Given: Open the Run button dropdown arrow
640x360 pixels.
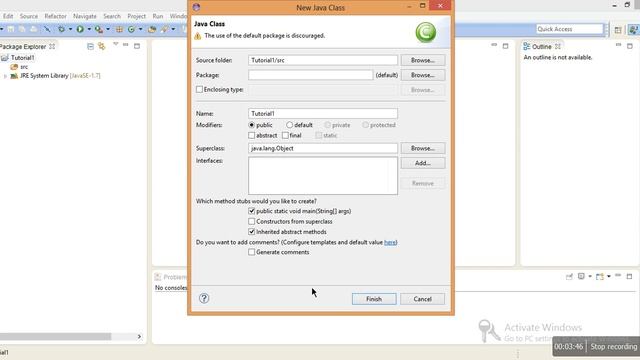Looking at the screenshot, I should click(89, 29).
